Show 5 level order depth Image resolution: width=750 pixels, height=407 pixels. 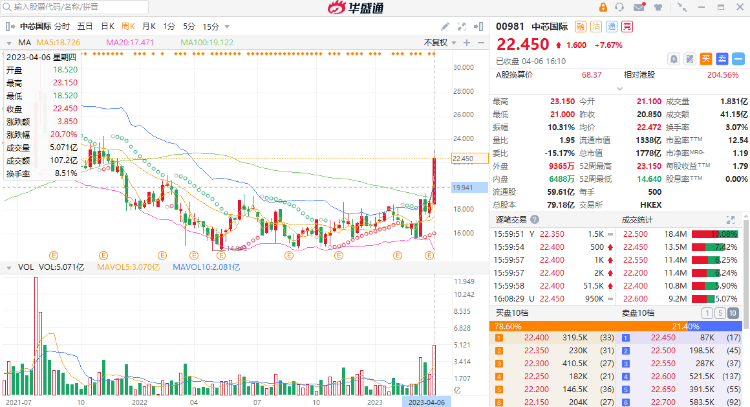point(720,313)
